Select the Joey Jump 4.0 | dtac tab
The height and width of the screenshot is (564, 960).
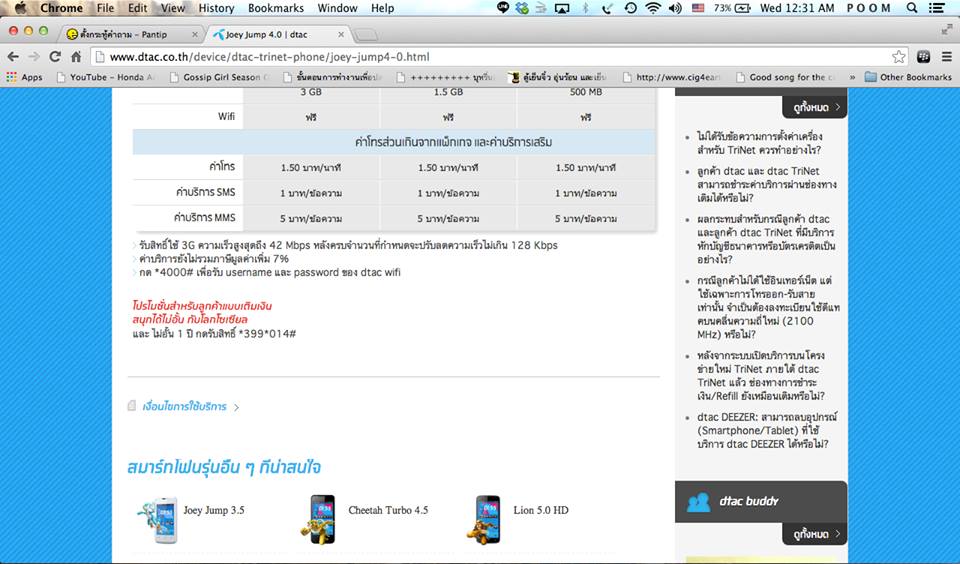[279, 34]
